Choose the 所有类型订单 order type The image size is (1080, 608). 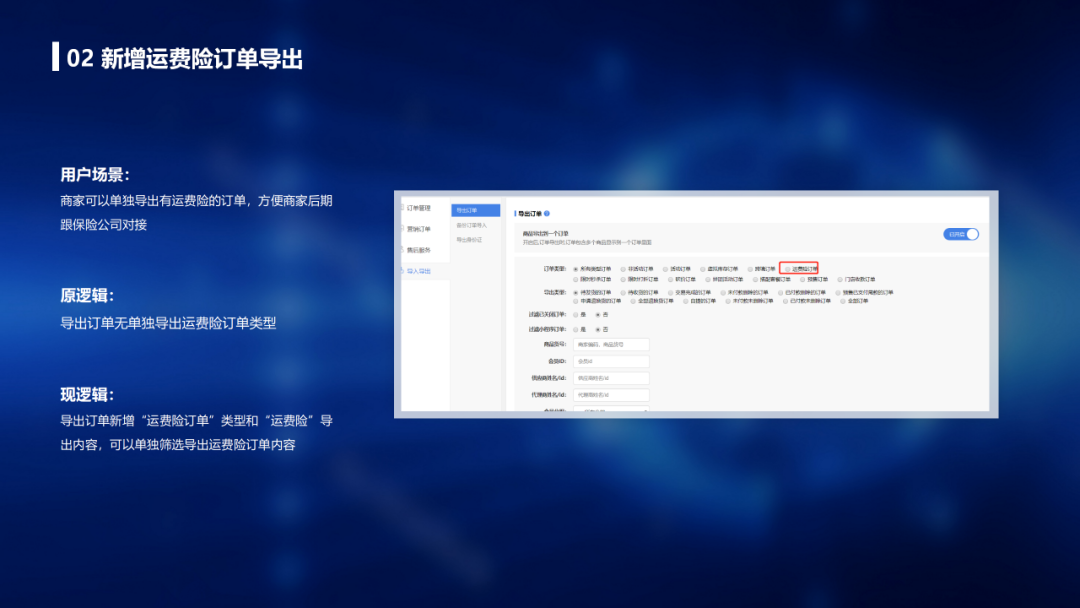click(x=576, y=268)
